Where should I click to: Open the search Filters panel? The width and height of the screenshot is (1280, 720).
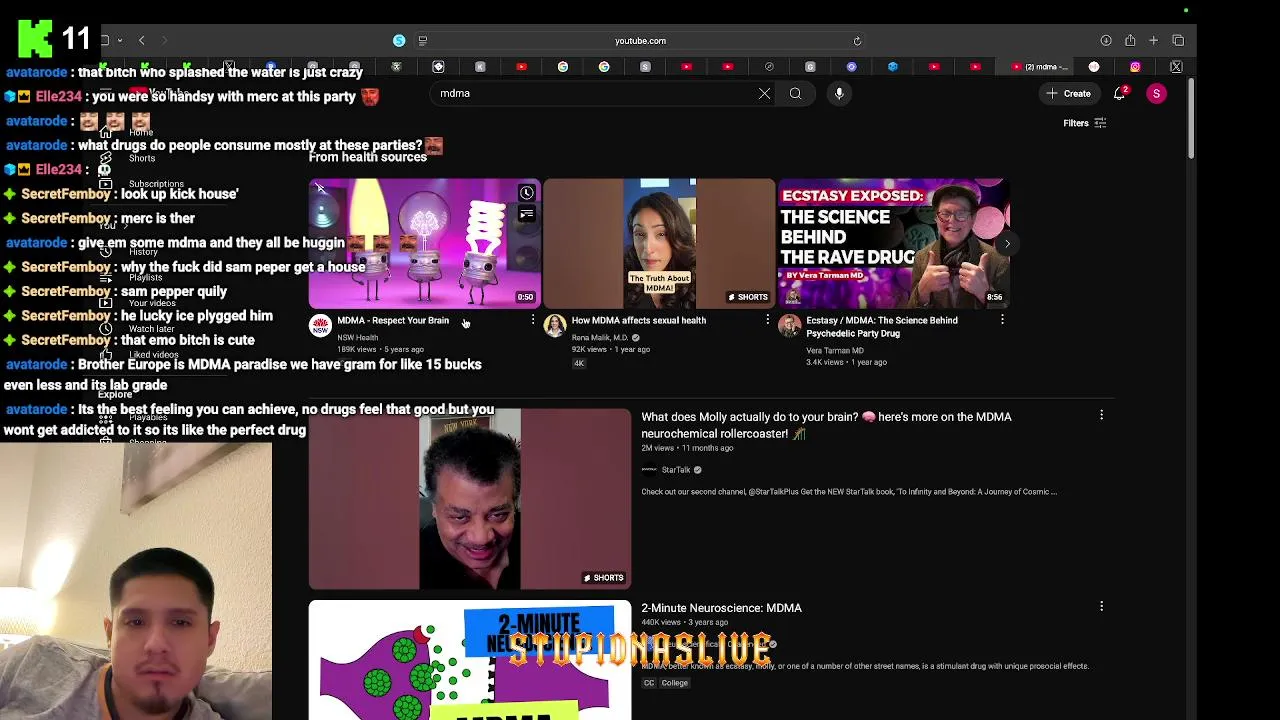[1085, 123]
